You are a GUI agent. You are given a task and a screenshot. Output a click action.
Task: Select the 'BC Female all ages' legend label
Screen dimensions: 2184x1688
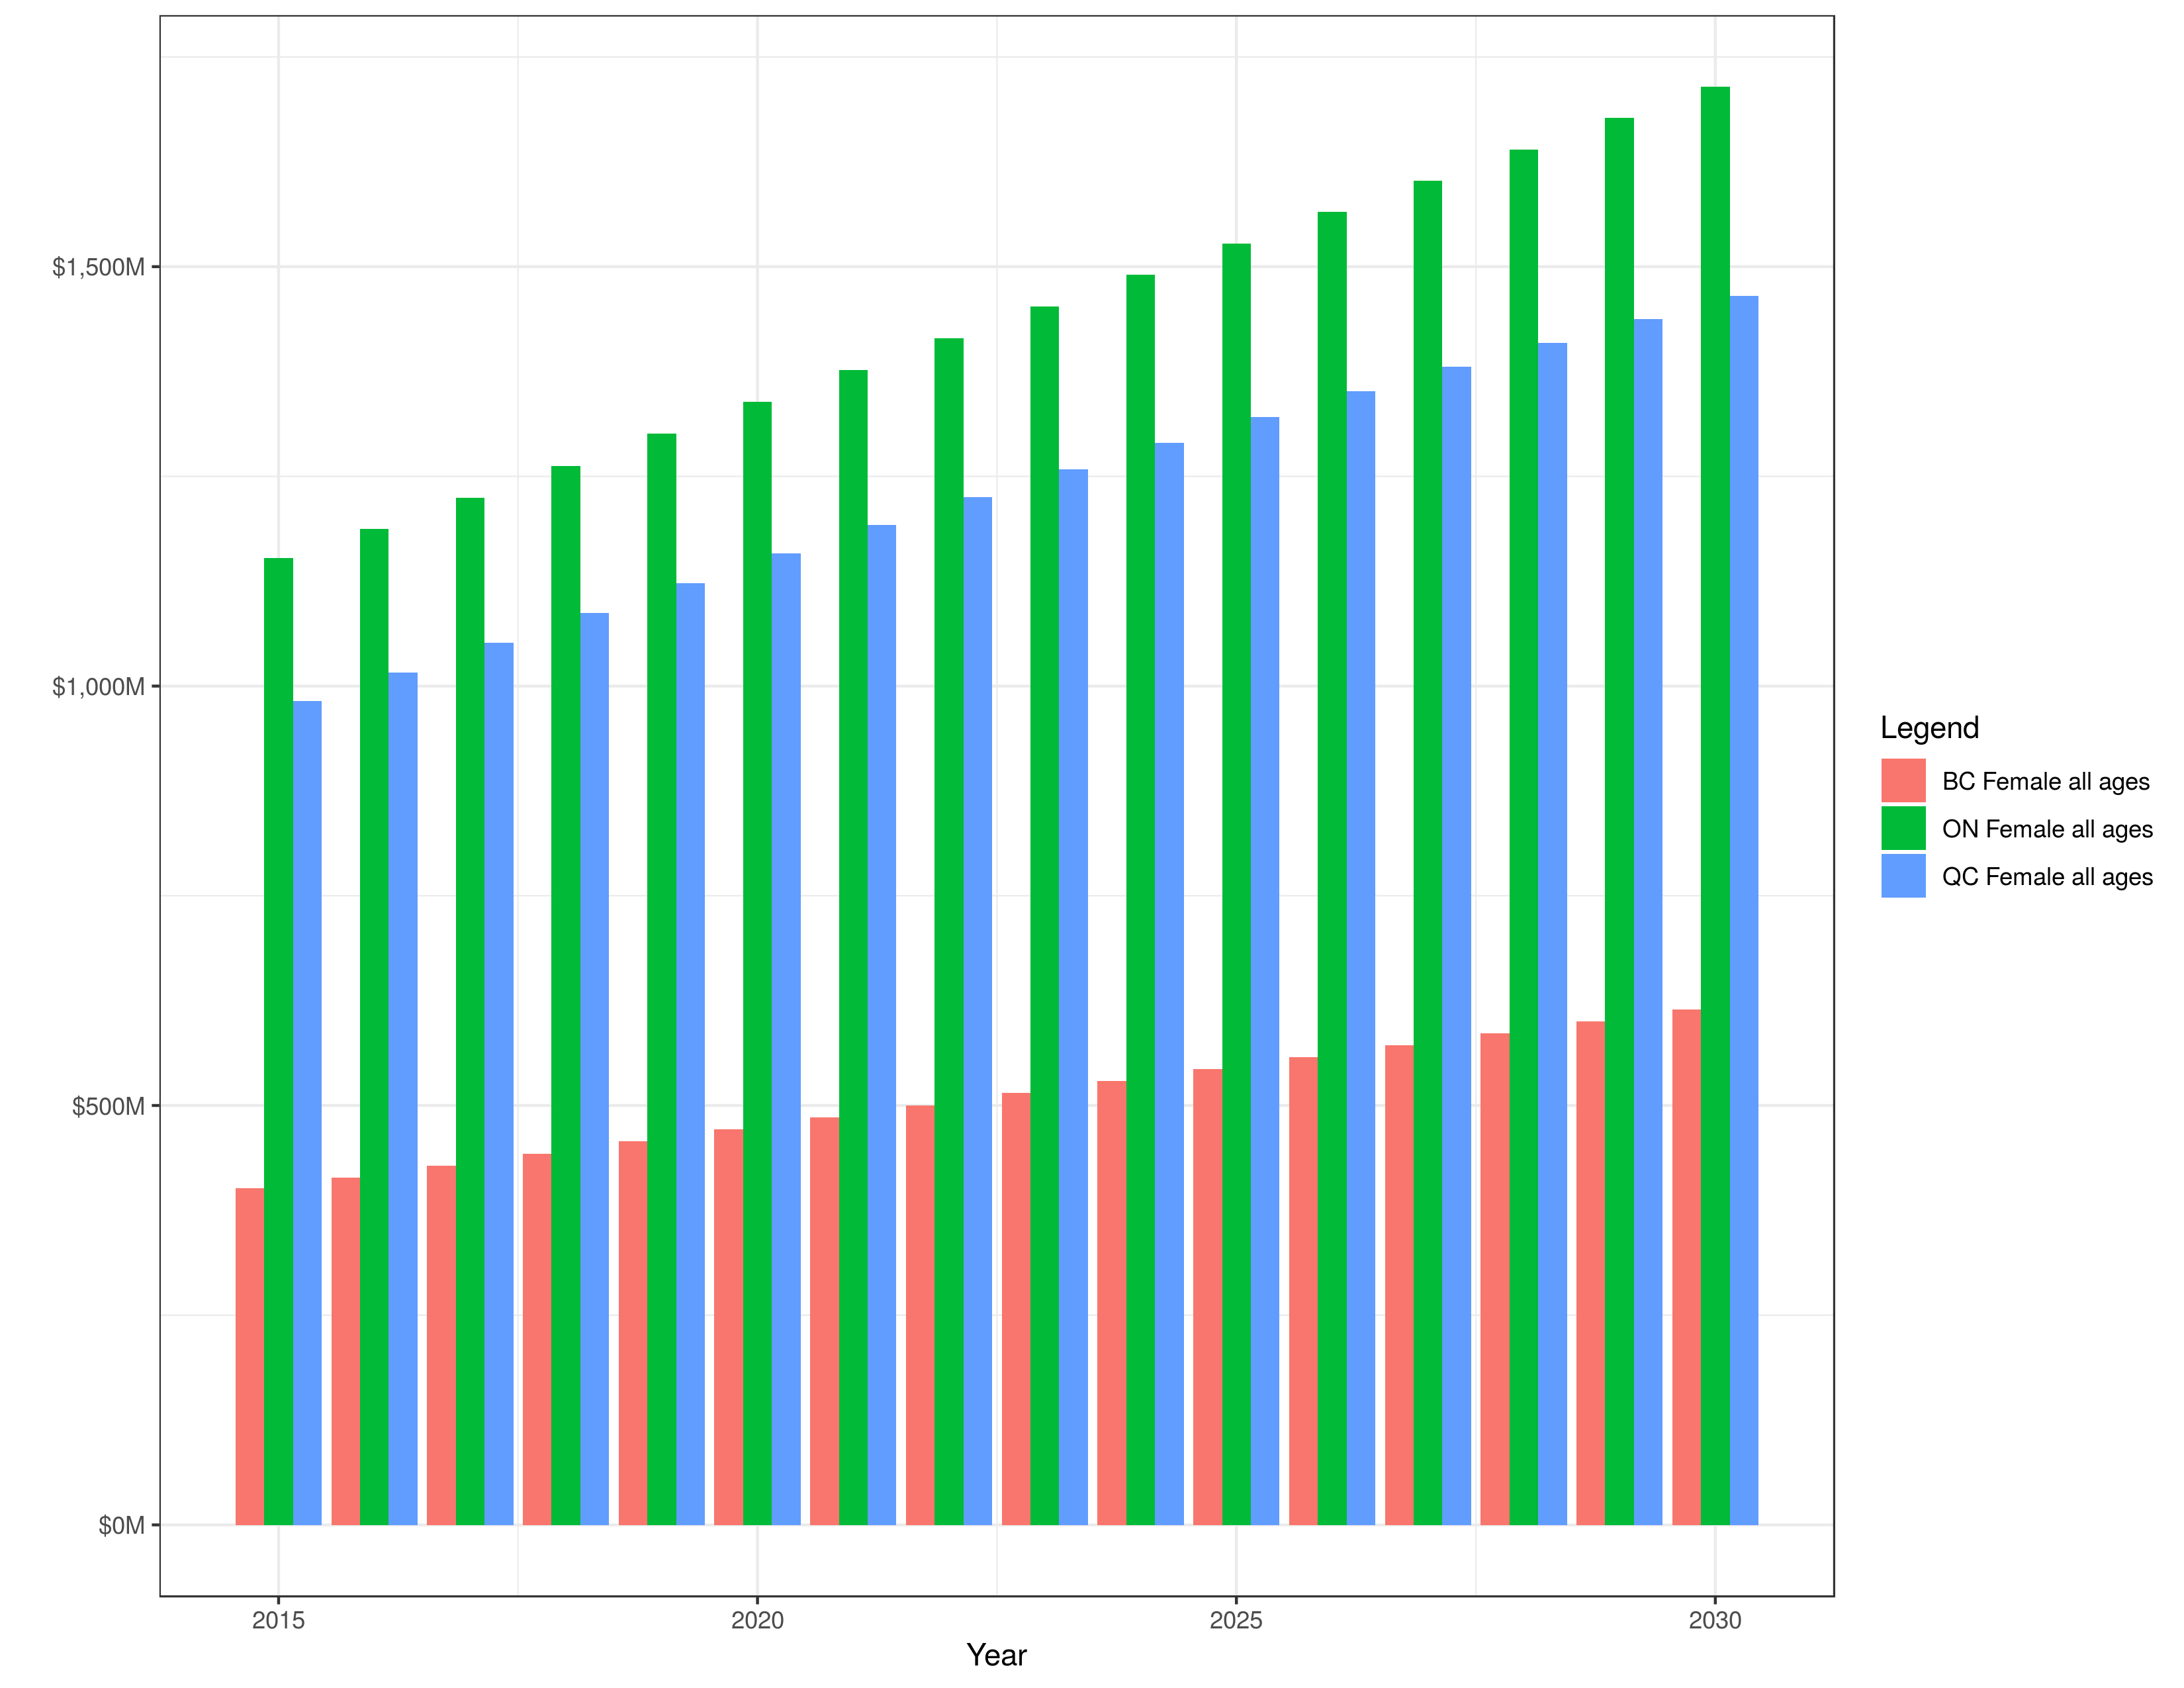click(x=2045, y=782)
